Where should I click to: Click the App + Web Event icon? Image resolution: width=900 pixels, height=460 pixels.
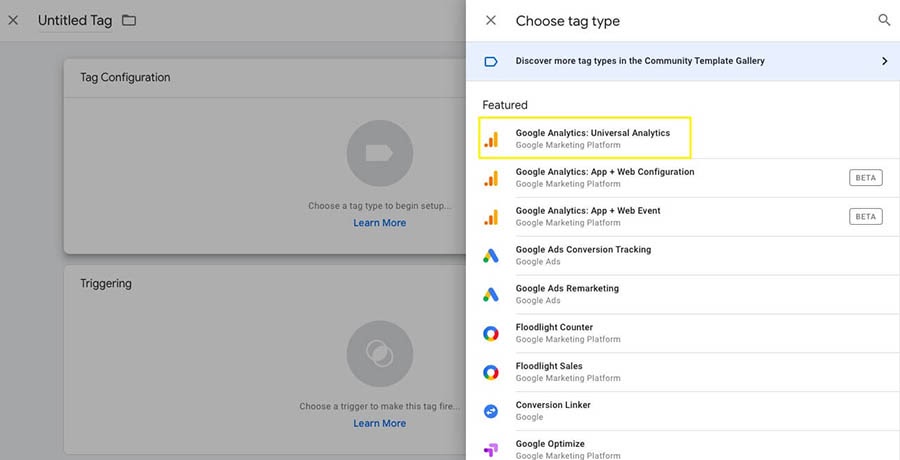point(491,217)
